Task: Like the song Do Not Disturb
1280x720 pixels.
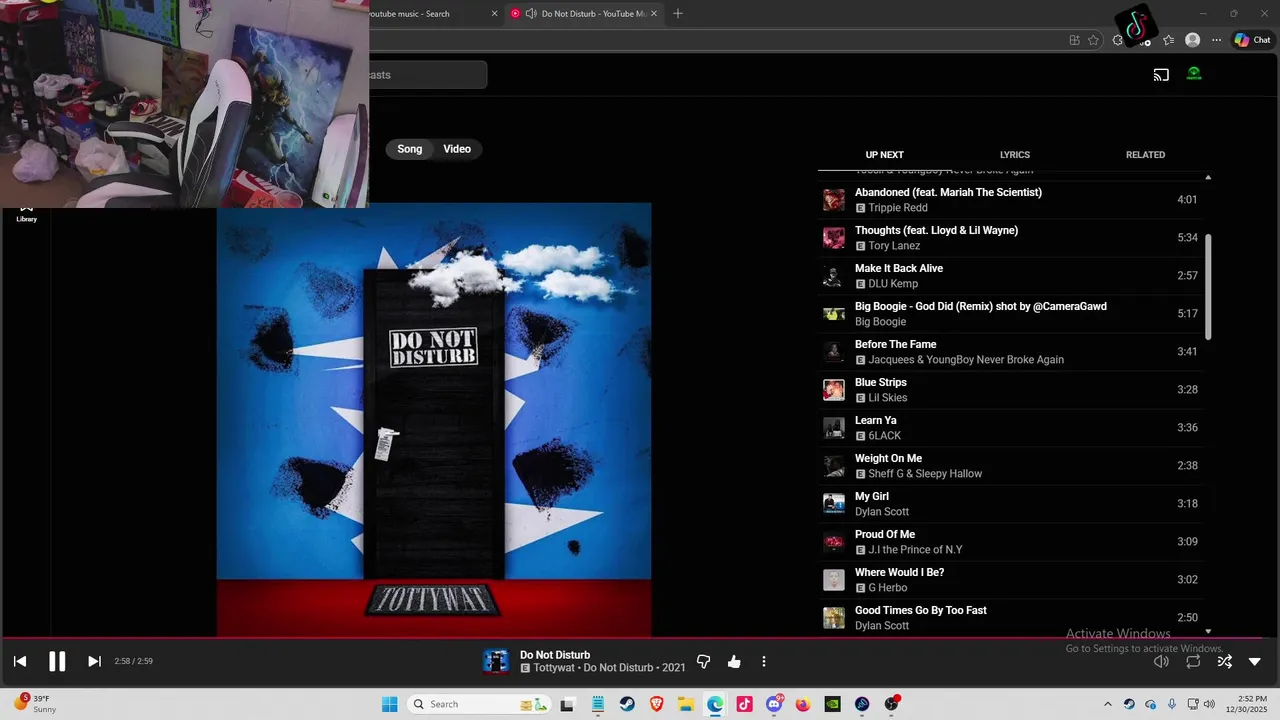Action: [x=734, y=661]
